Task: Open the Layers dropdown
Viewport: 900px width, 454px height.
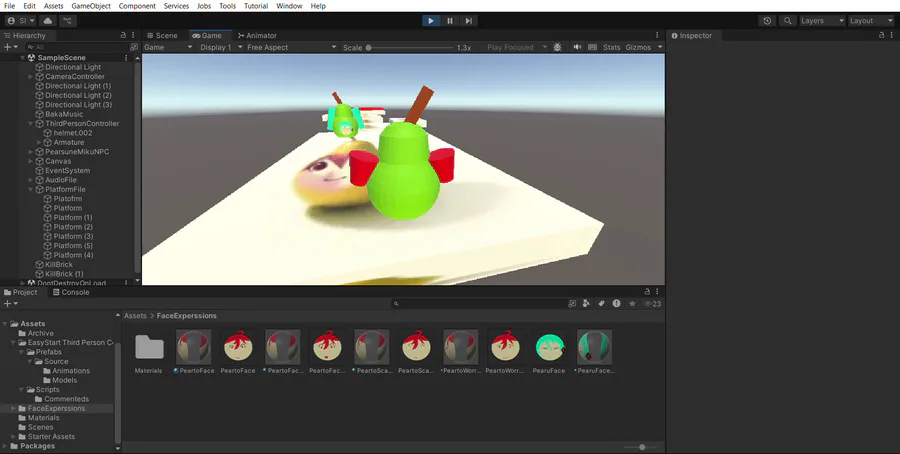Action: tap(823, 21)
